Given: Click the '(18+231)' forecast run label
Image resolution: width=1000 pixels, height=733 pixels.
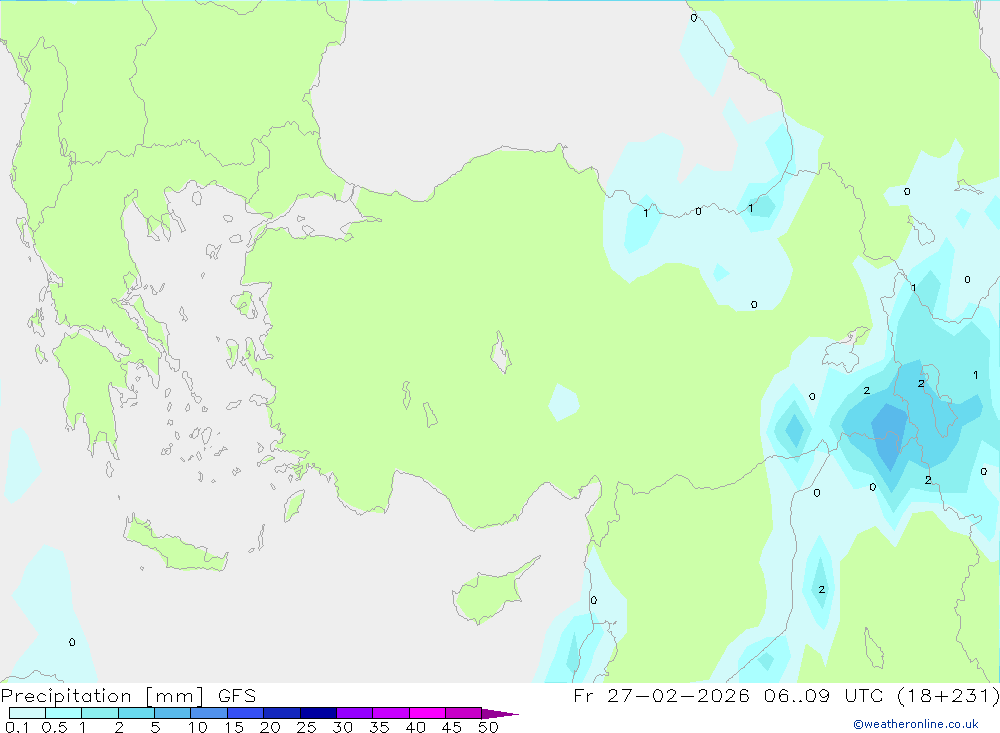Looking at the screenshot, I should [x=948, y=696].
